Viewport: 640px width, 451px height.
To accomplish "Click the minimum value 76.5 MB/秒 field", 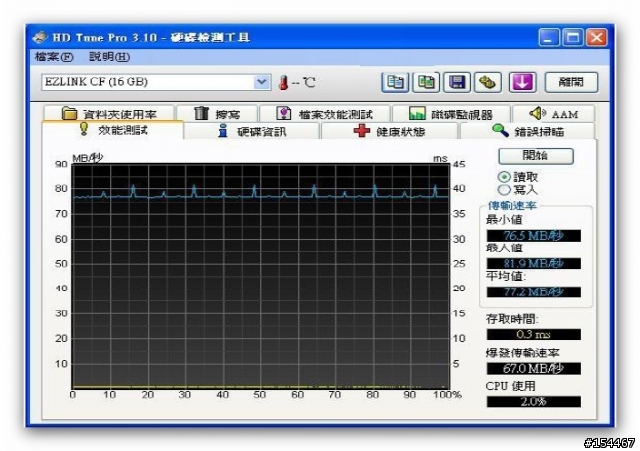I will [x=533, y=236].
